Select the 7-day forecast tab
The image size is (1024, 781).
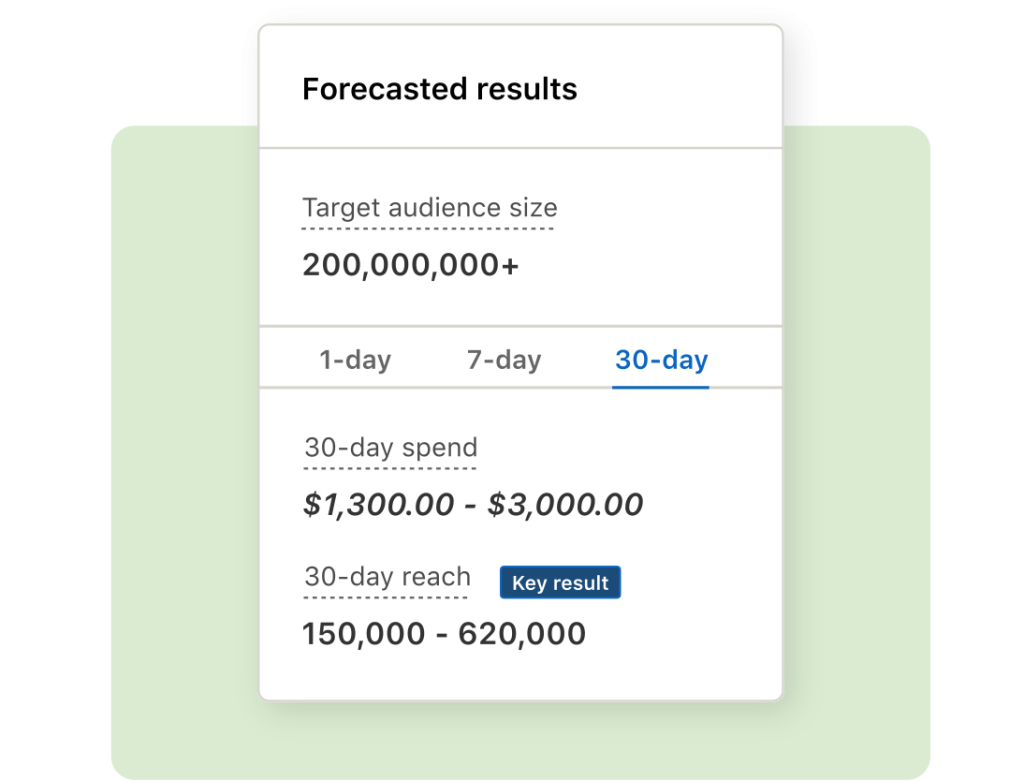pyautogui.click(x=504, y=360)
